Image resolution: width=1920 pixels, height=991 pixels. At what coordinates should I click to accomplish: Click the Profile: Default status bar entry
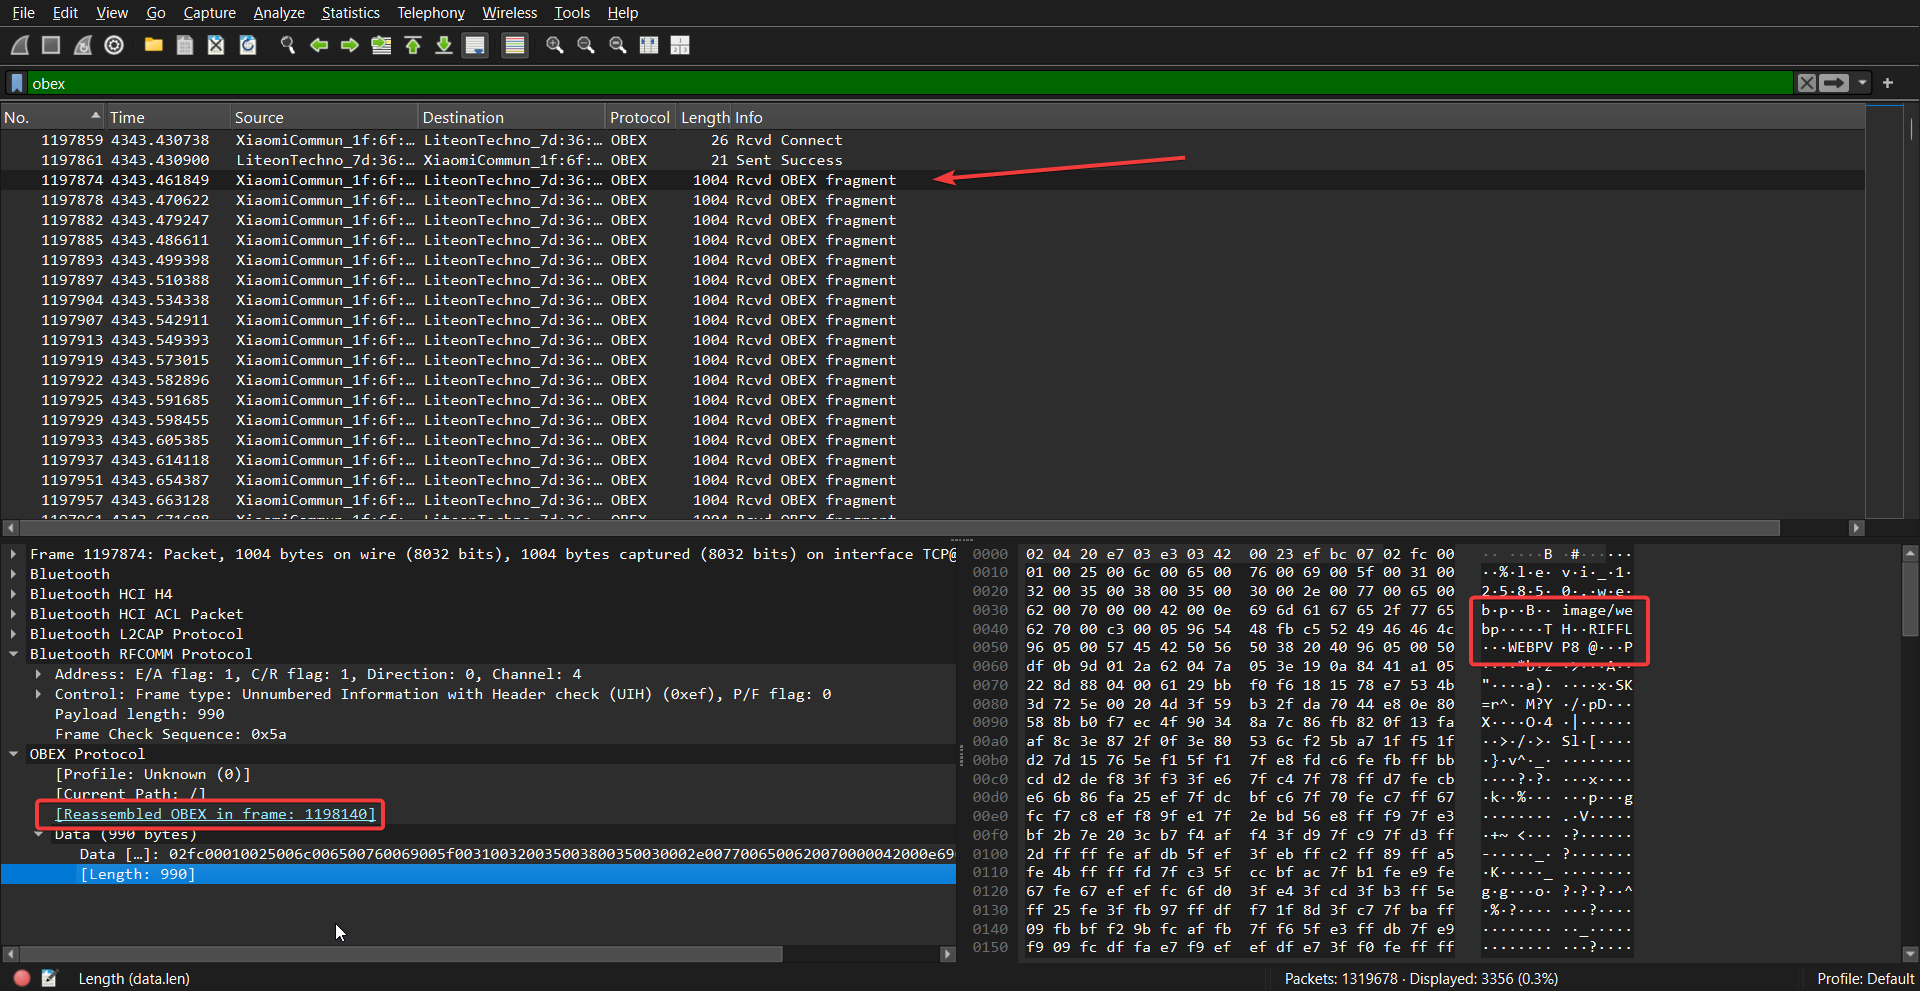click(1865, 979)
